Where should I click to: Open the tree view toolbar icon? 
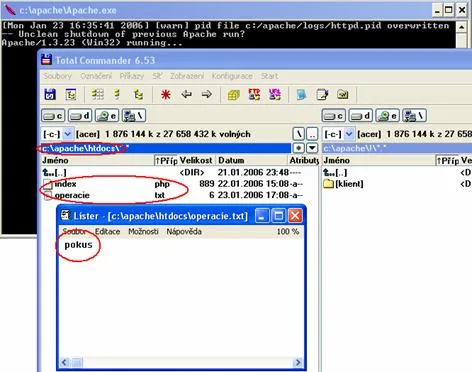pyautogui.click(x=138, y=95)
